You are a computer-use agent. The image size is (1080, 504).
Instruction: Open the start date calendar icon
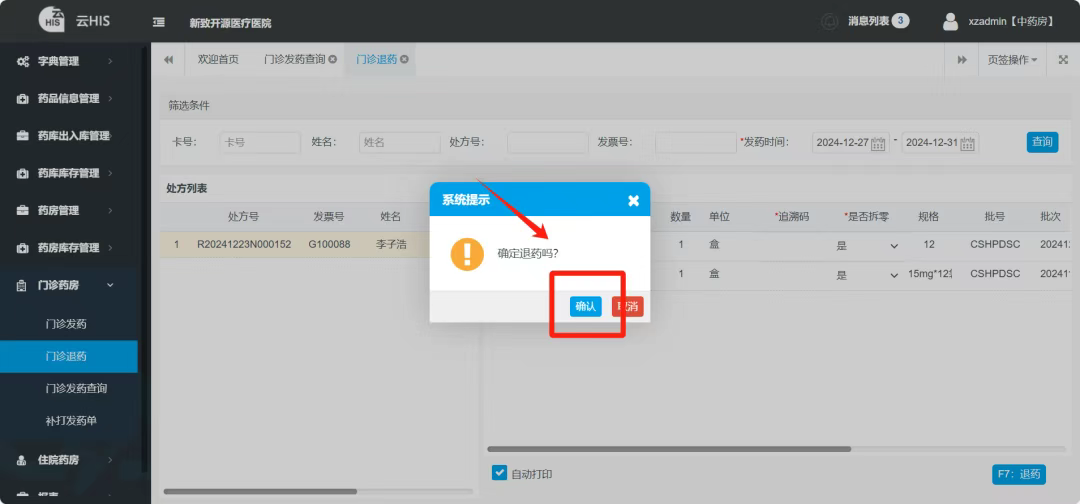pyautogui.click(x=878, y=143)
